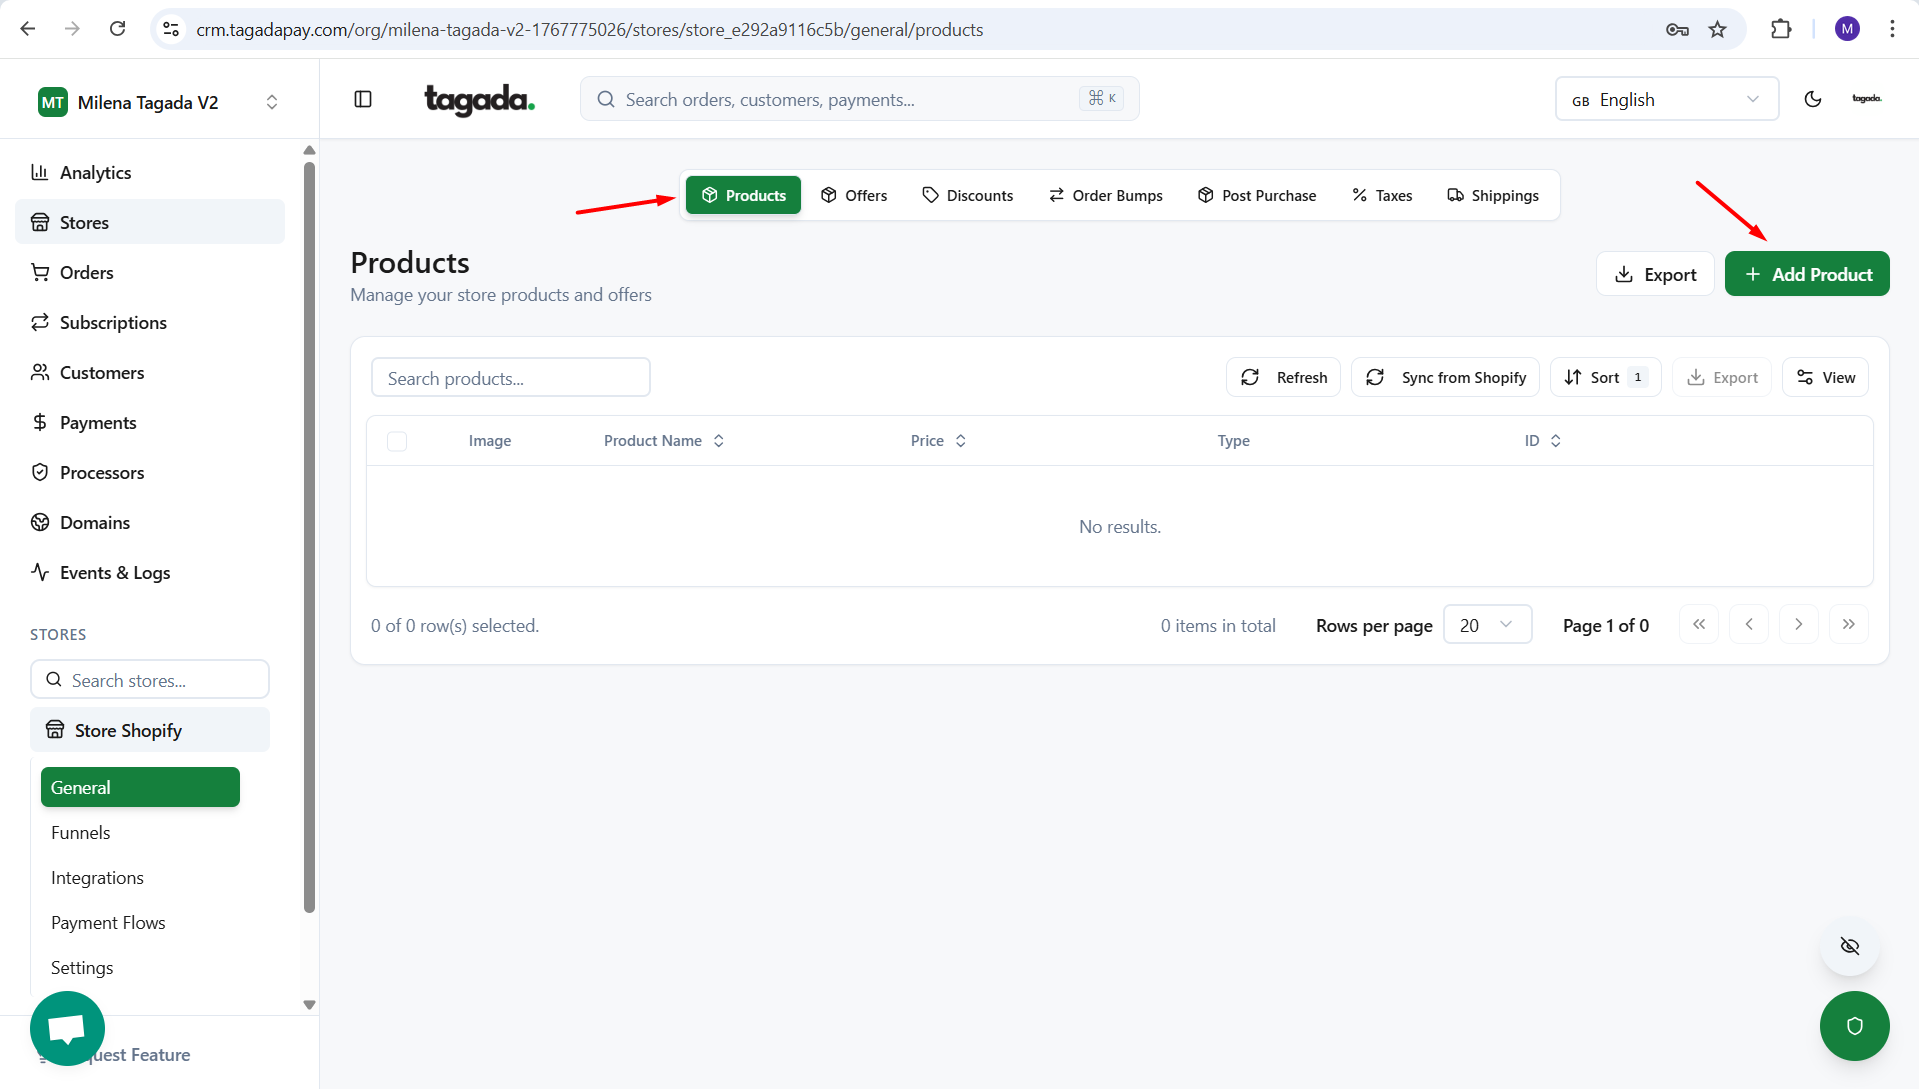Open the Order Bumps tab
The image size is (1919, 1089).
(1105, 196)
